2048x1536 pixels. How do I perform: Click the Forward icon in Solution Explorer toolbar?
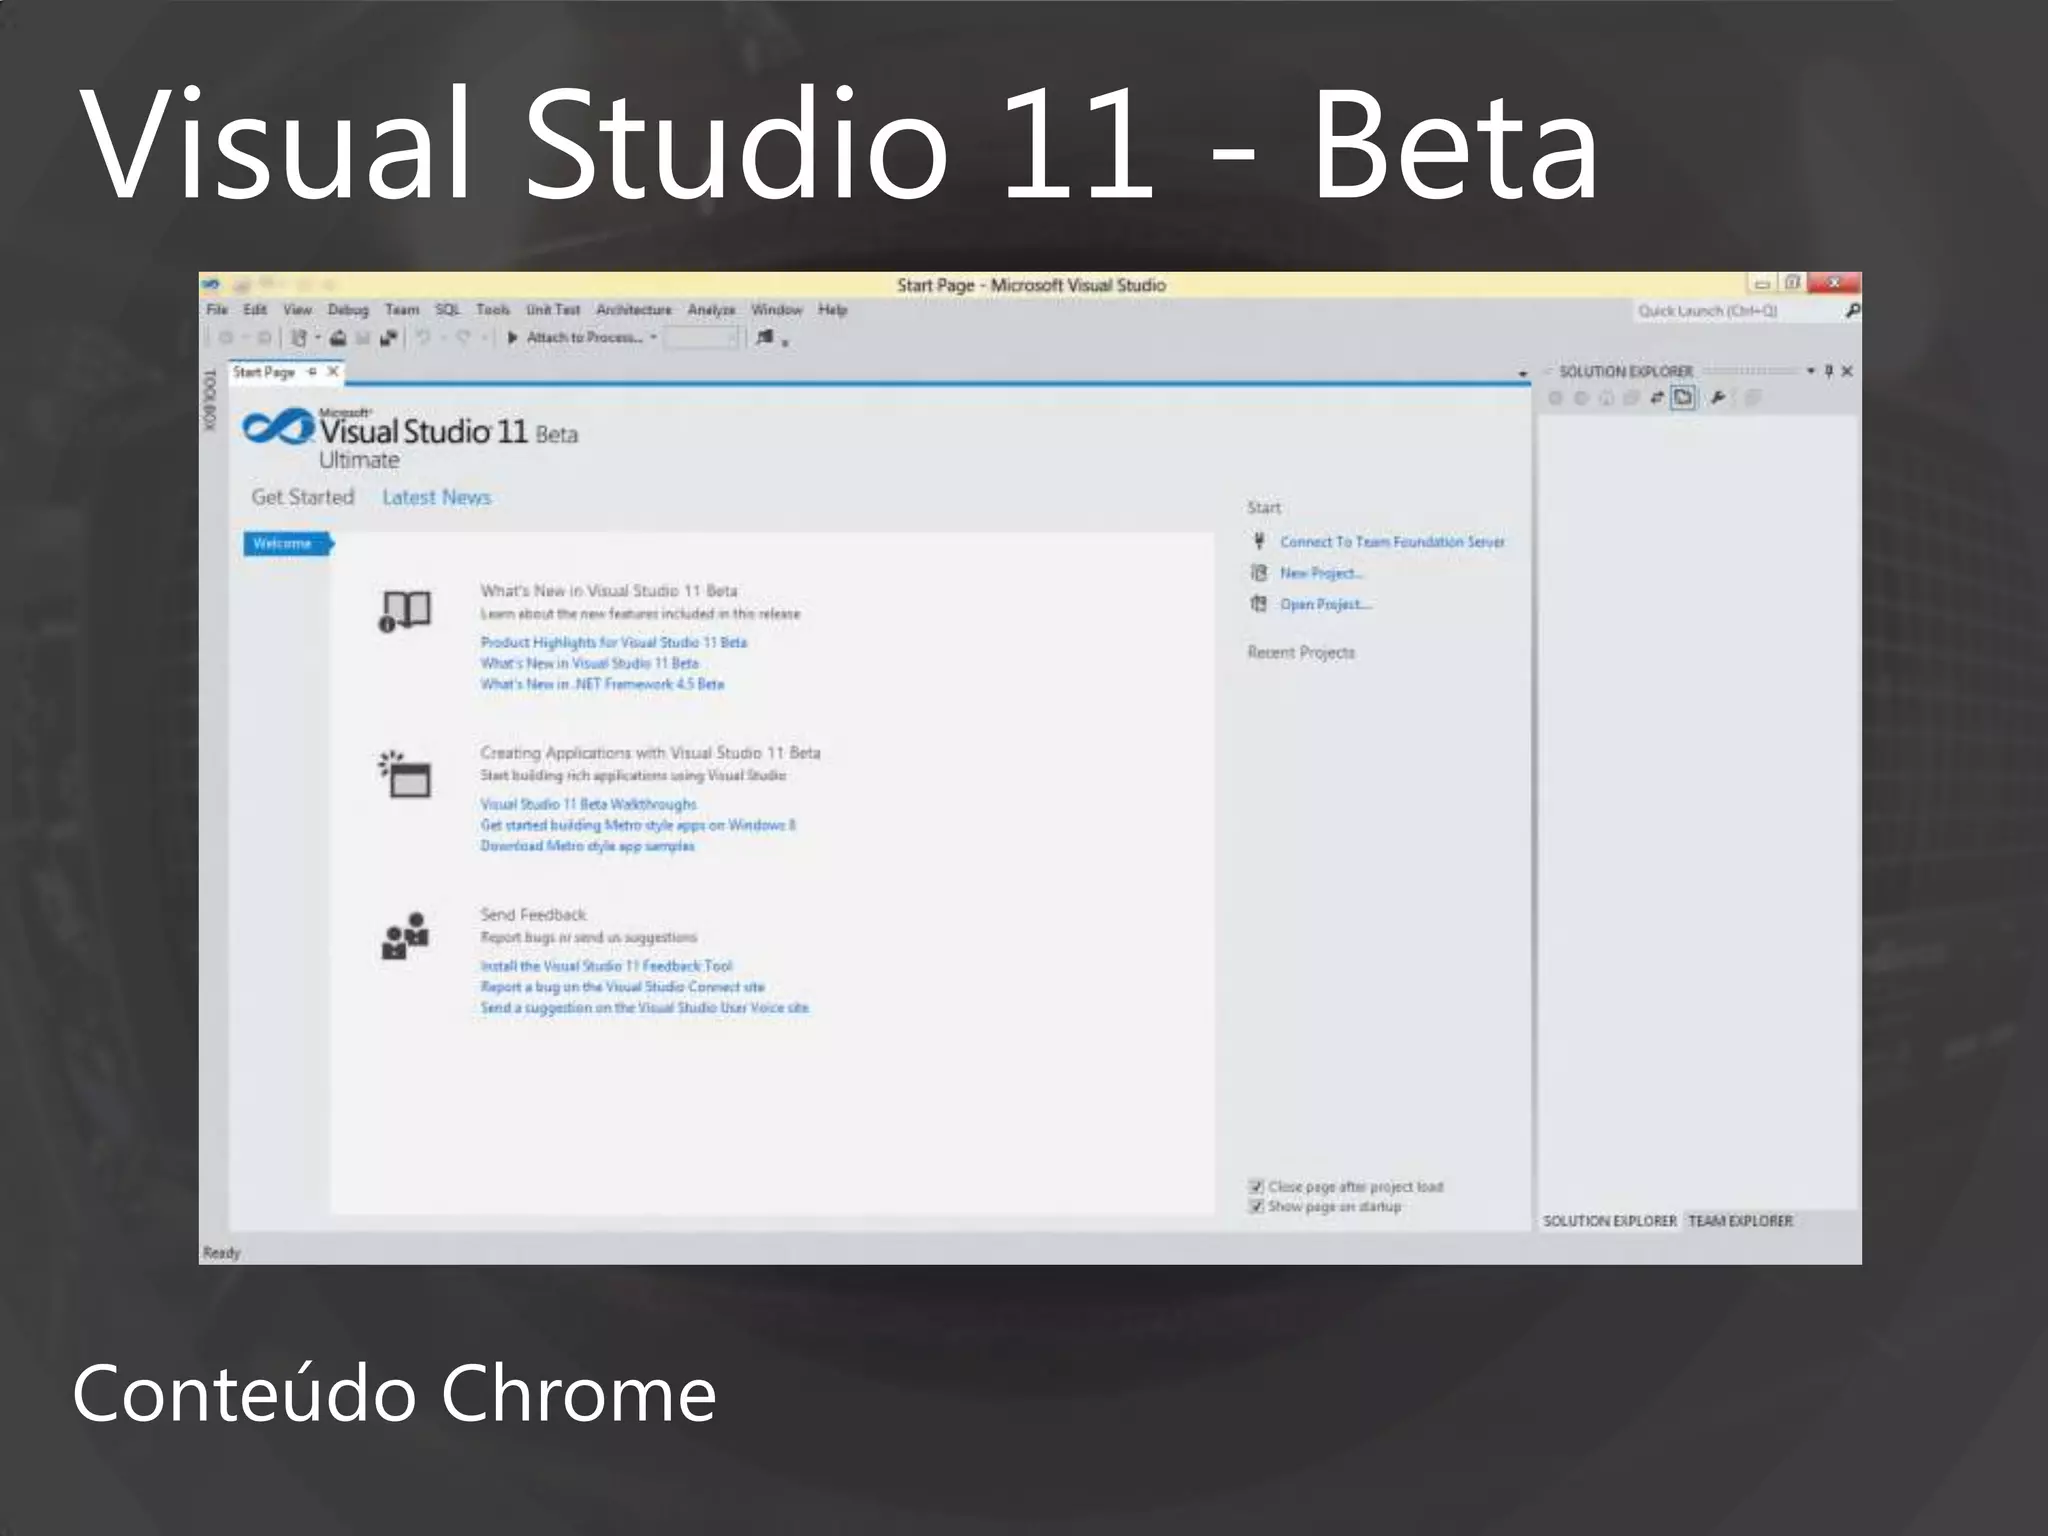tap(1581, 398)
